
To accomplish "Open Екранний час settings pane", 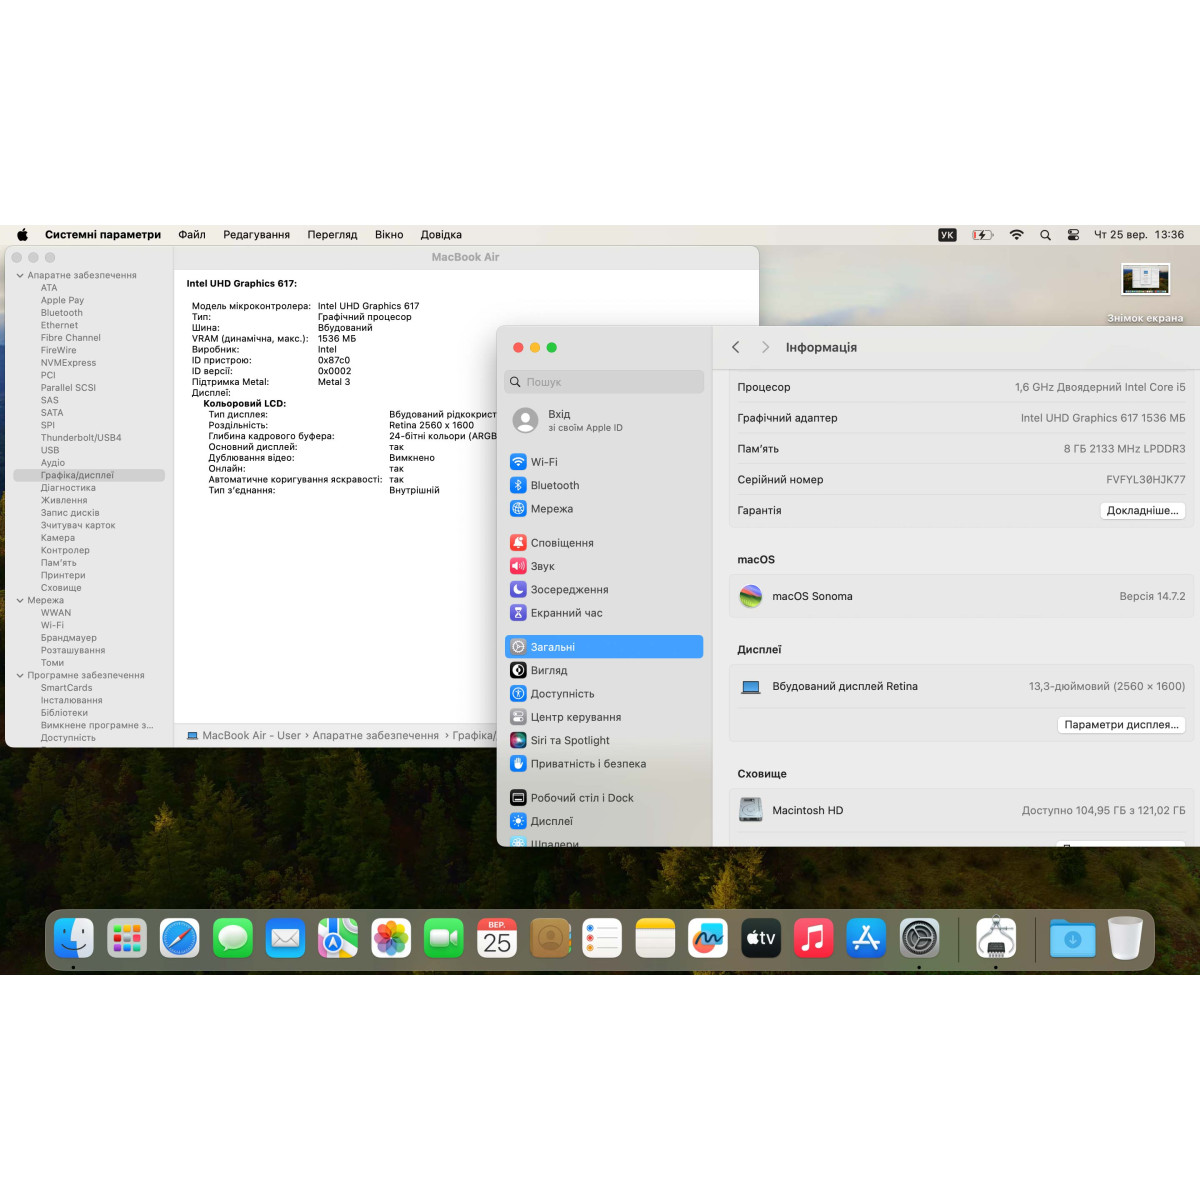I will click(604, 613).
